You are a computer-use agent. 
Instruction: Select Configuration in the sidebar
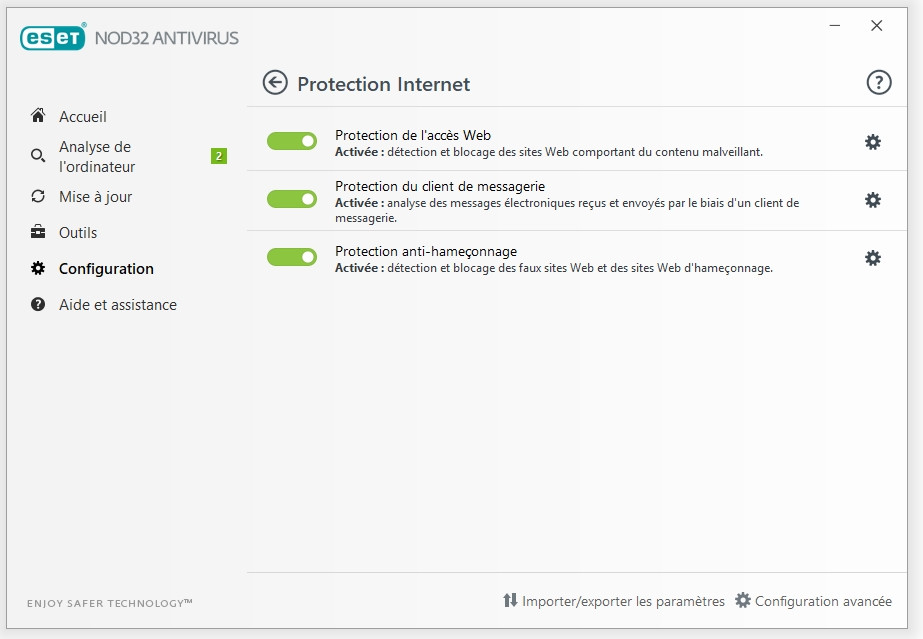tap(106, 269)
